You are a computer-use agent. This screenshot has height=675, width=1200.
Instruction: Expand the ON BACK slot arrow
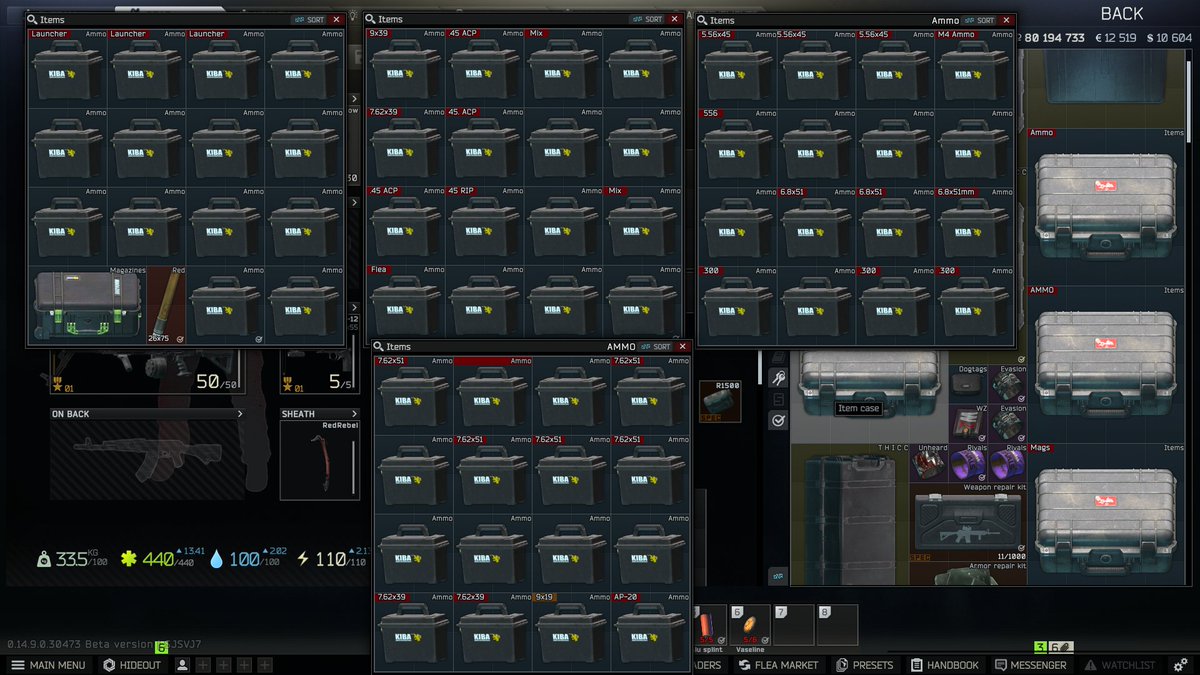(x=240, y=413)
